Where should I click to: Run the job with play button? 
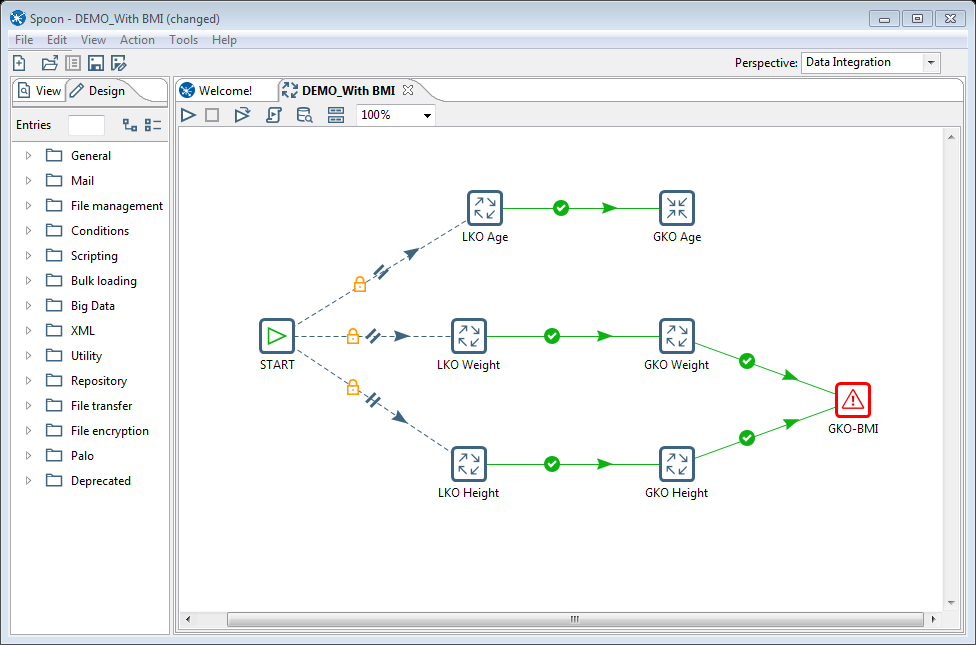coord(188,115)
